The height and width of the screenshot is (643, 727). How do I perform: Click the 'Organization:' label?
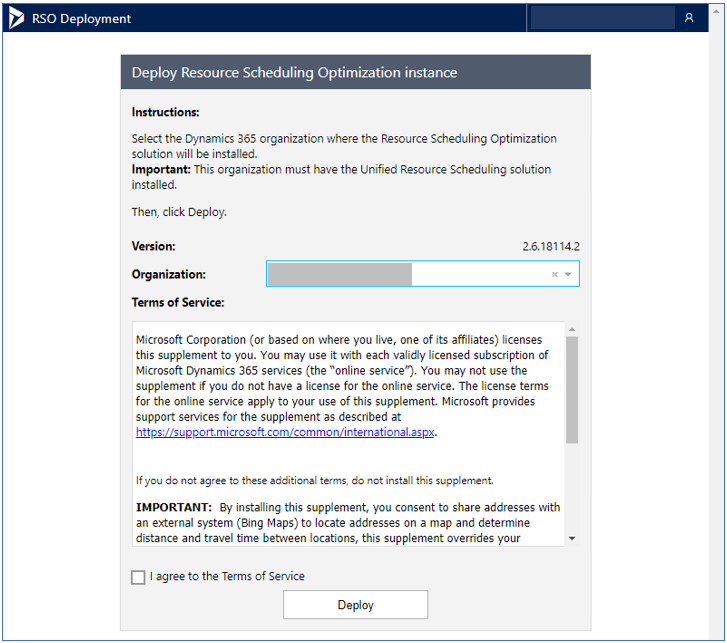pos(169,274)
